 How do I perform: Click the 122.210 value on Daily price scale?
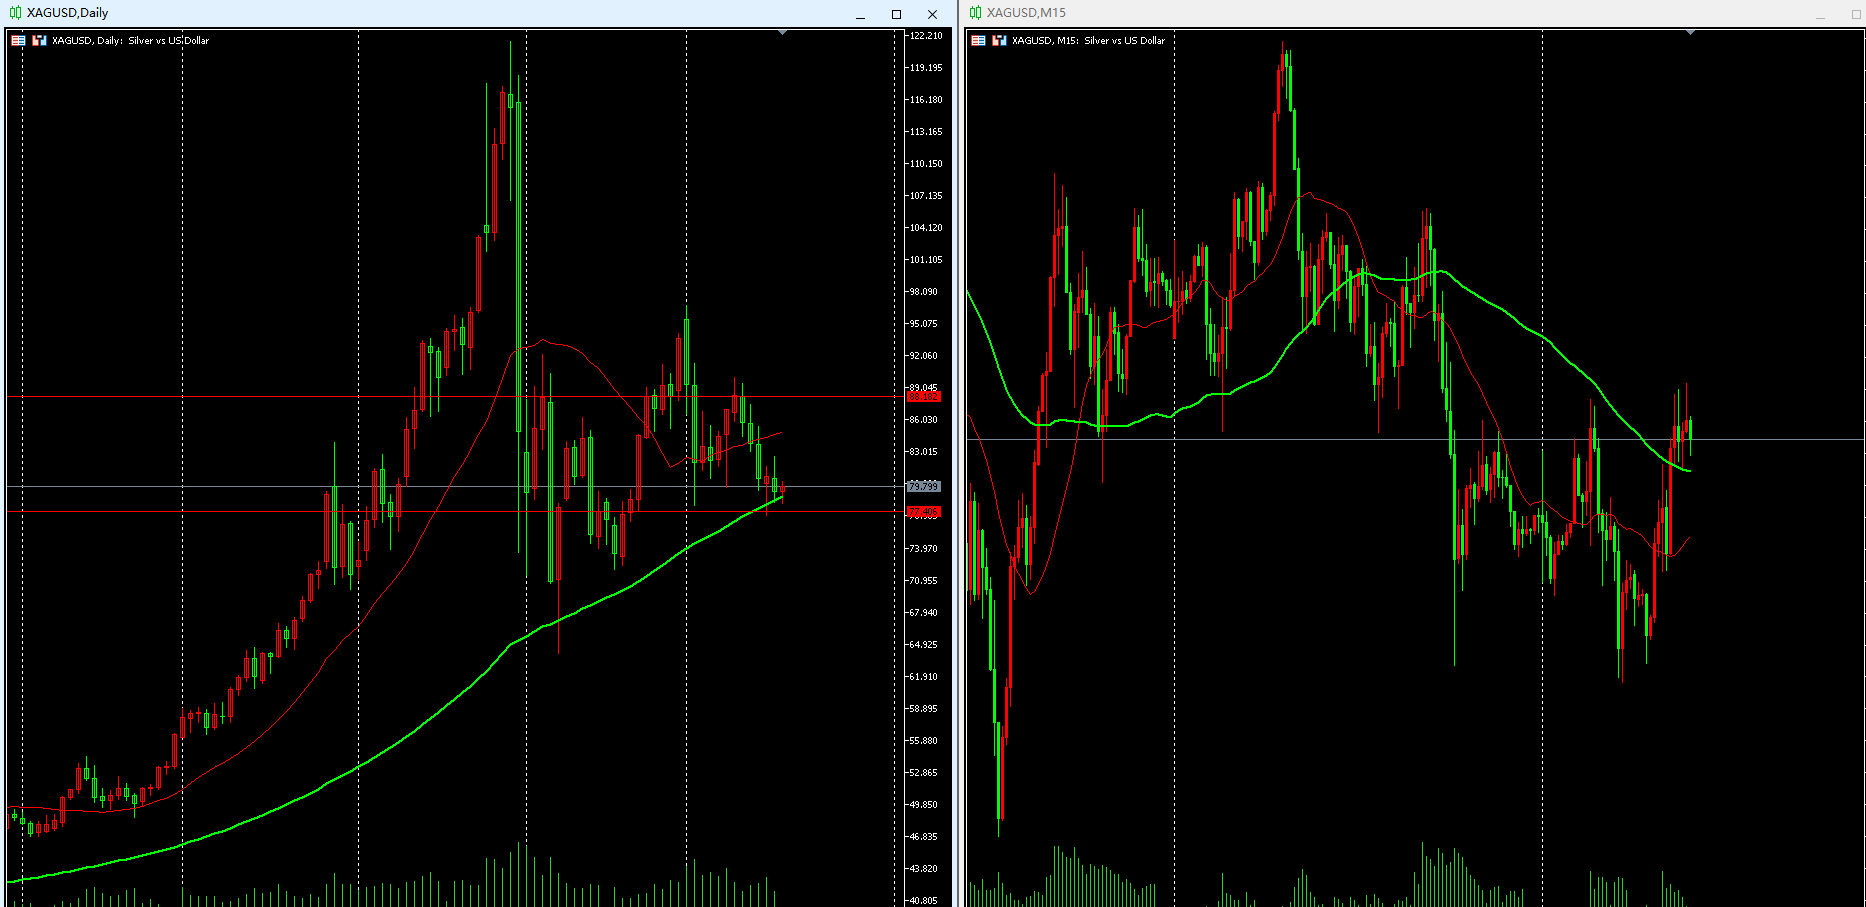925,36
